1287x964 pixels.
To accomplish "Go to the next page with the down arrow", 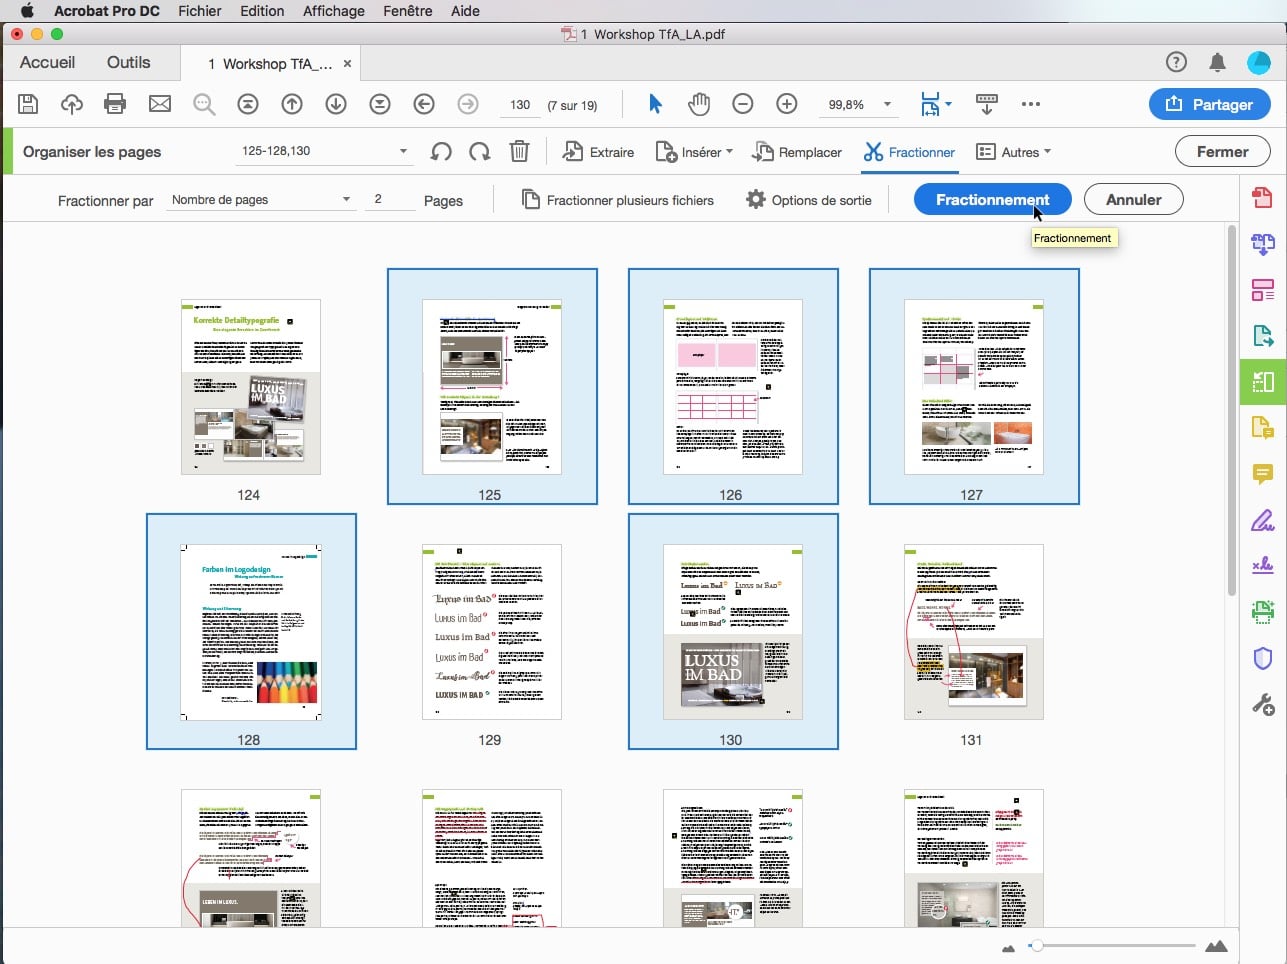I will pos(336,104).
